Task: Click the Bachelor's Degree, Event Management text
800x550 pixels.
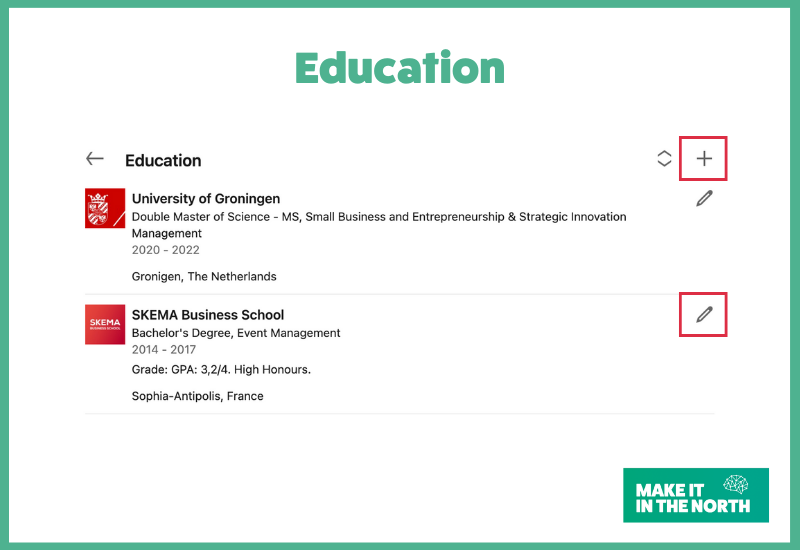Action: pyautogui.click(x=236, y=333)
